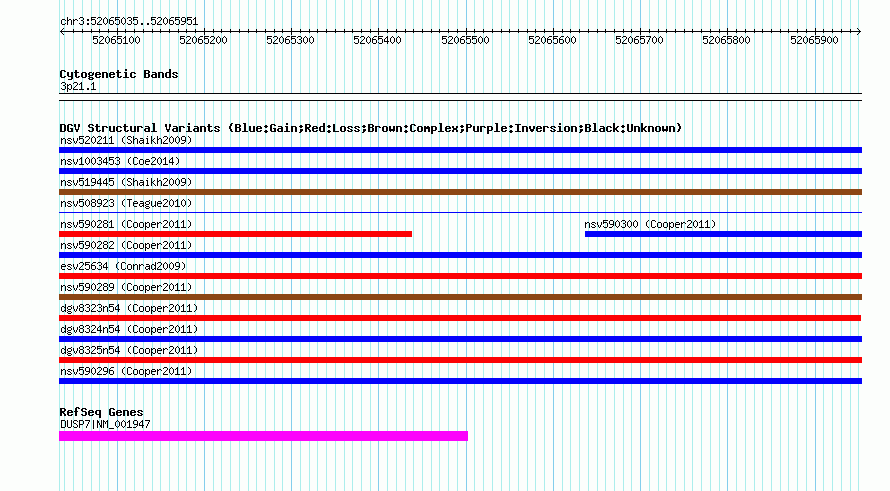
Task: Click the ruler's left arrowhead
Action: (62, 31)
